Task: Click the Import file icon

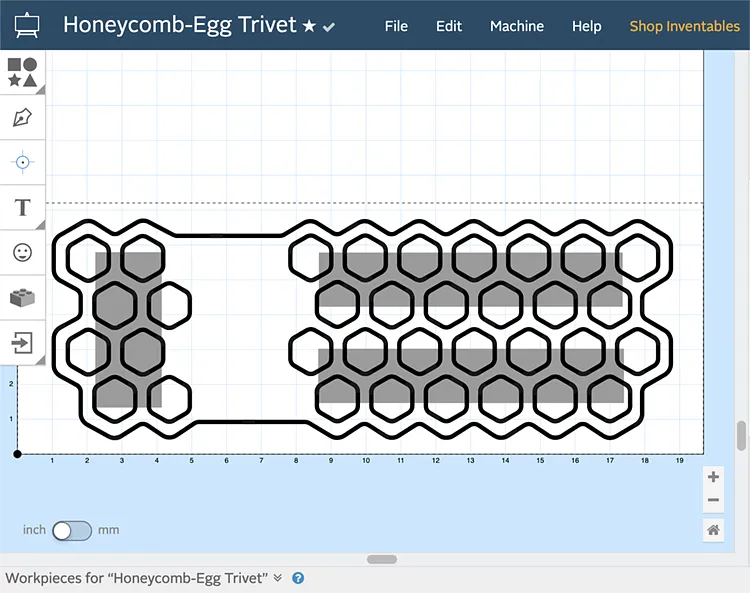Action: (x=22, y=343)
